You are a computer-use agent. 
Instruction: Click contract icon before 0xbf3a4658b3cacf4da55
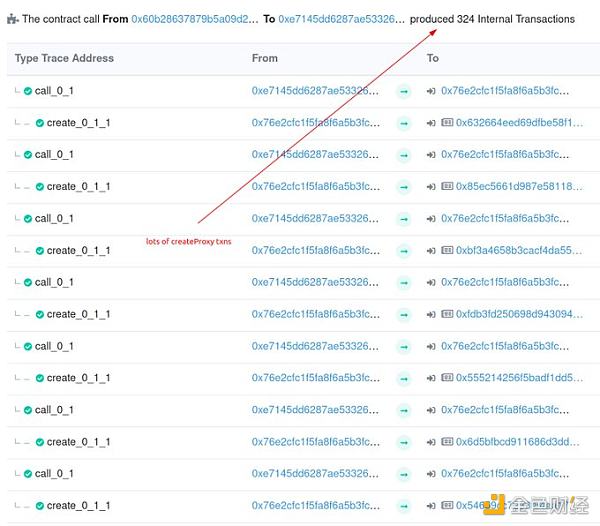tap(447, 250)
